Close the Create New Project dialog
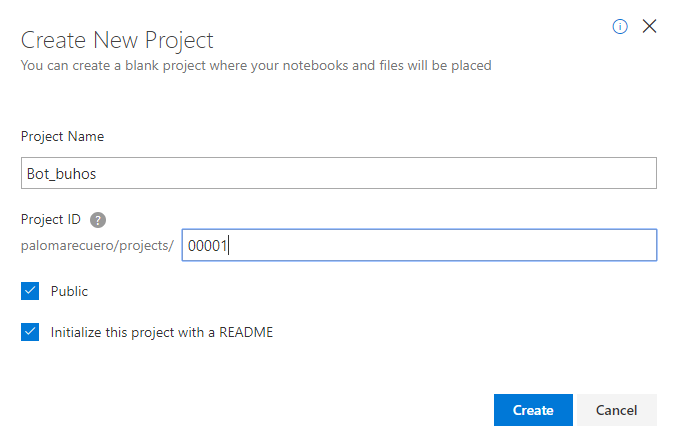The width and height of the screenshot is (682, 438). click(649, 26)
